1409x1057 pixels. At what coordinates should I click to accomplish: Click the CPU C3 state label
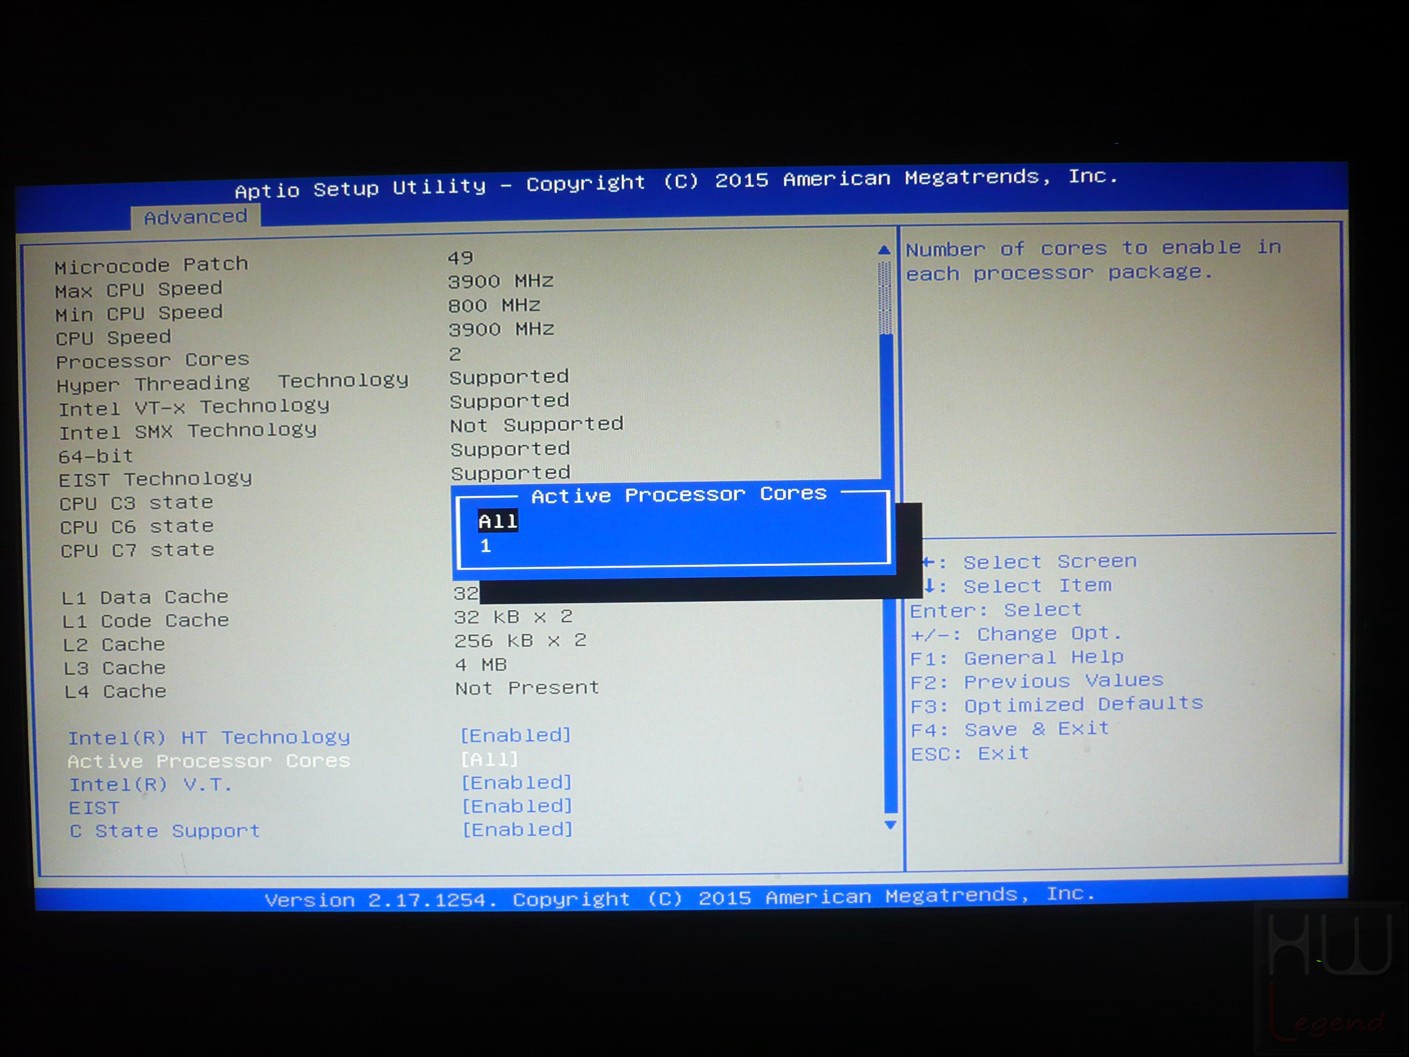click(136, 503)
